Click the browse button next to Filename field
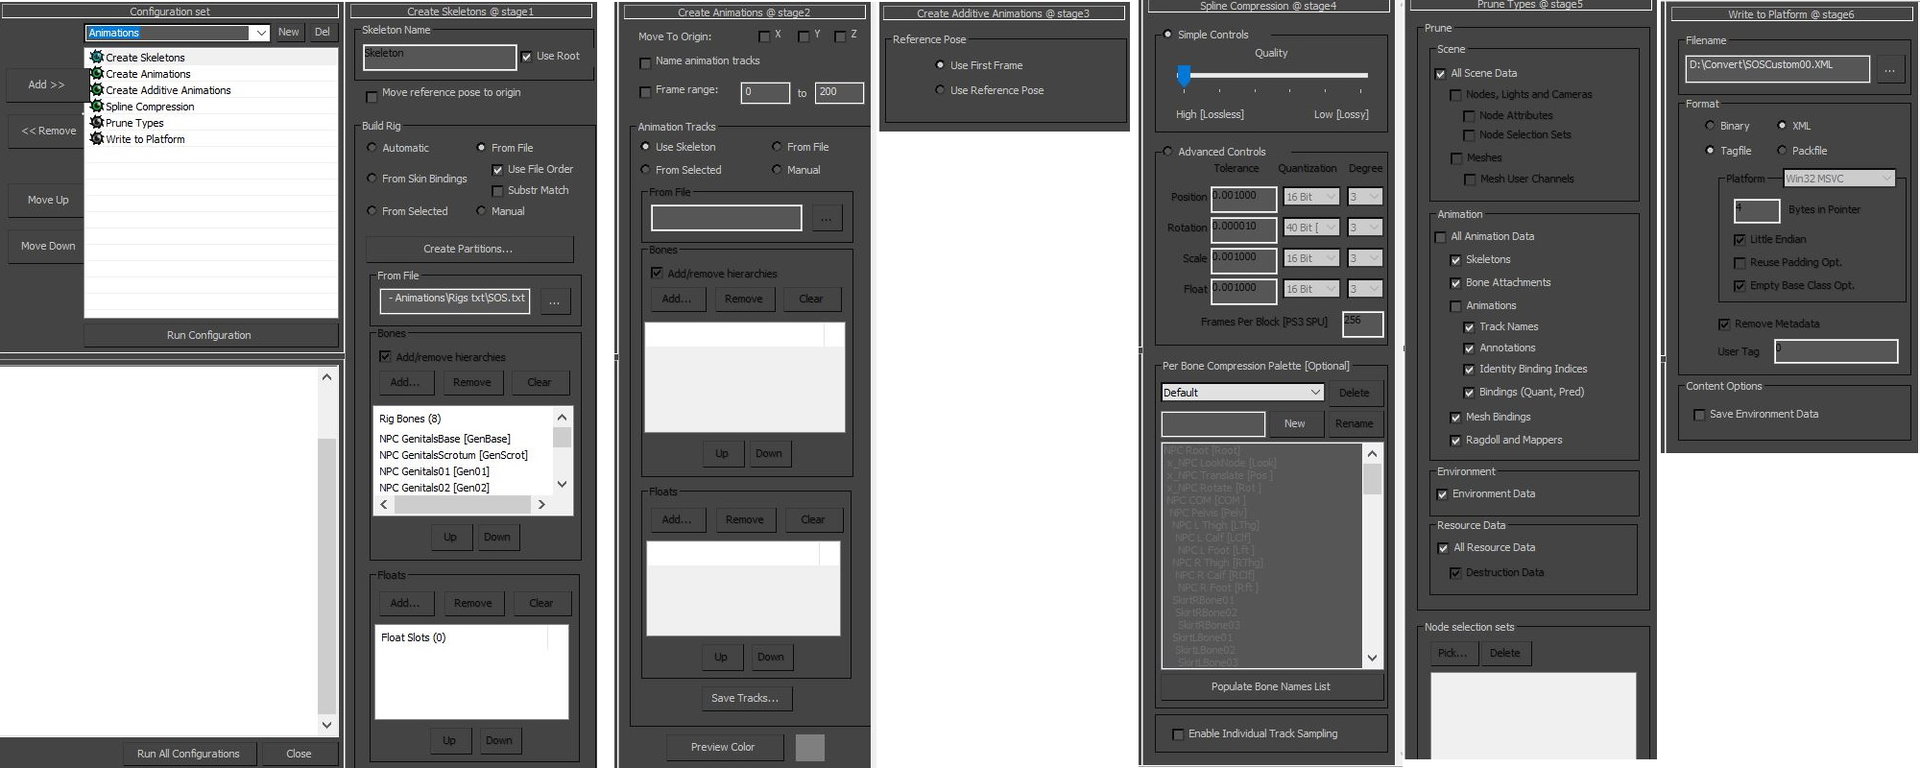This screenshot has width=1920, height=768. point(1889,70)
